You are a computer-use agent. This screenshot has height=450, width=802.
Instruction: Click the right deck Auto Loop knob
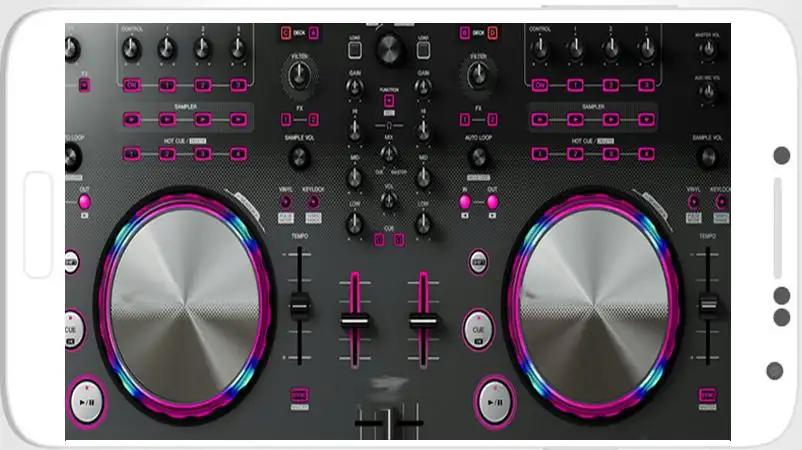(x=478, y=158)
